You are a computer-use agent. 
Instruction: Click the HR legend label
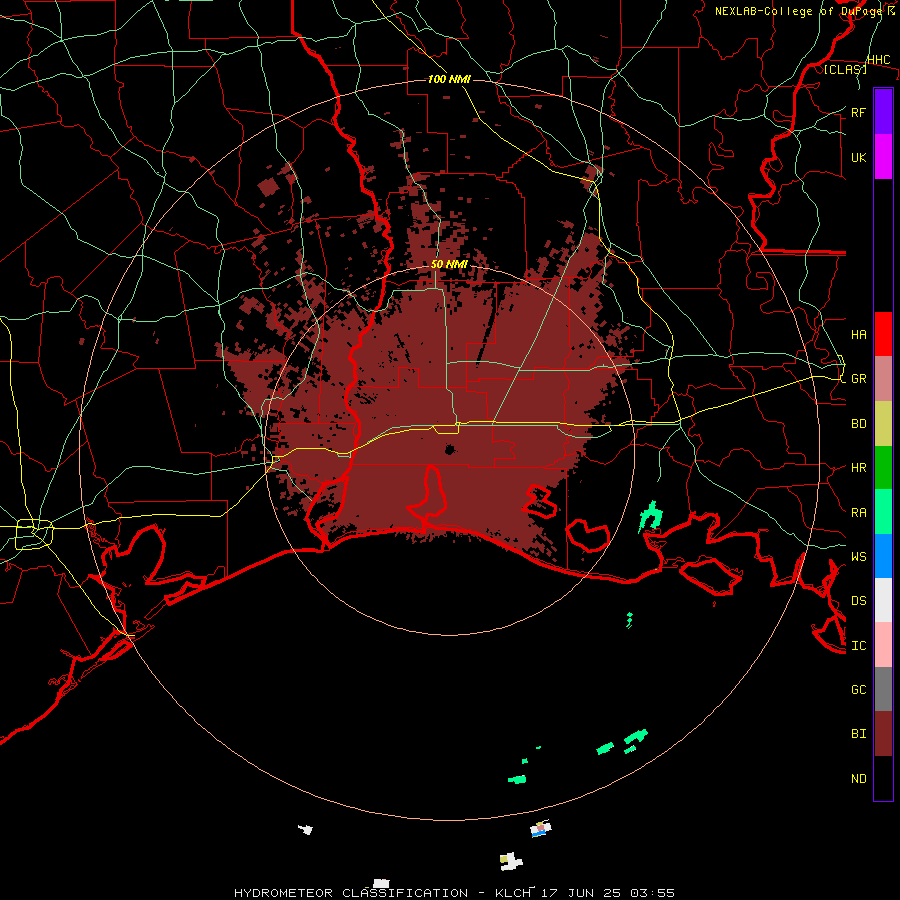tap(858, 468)
